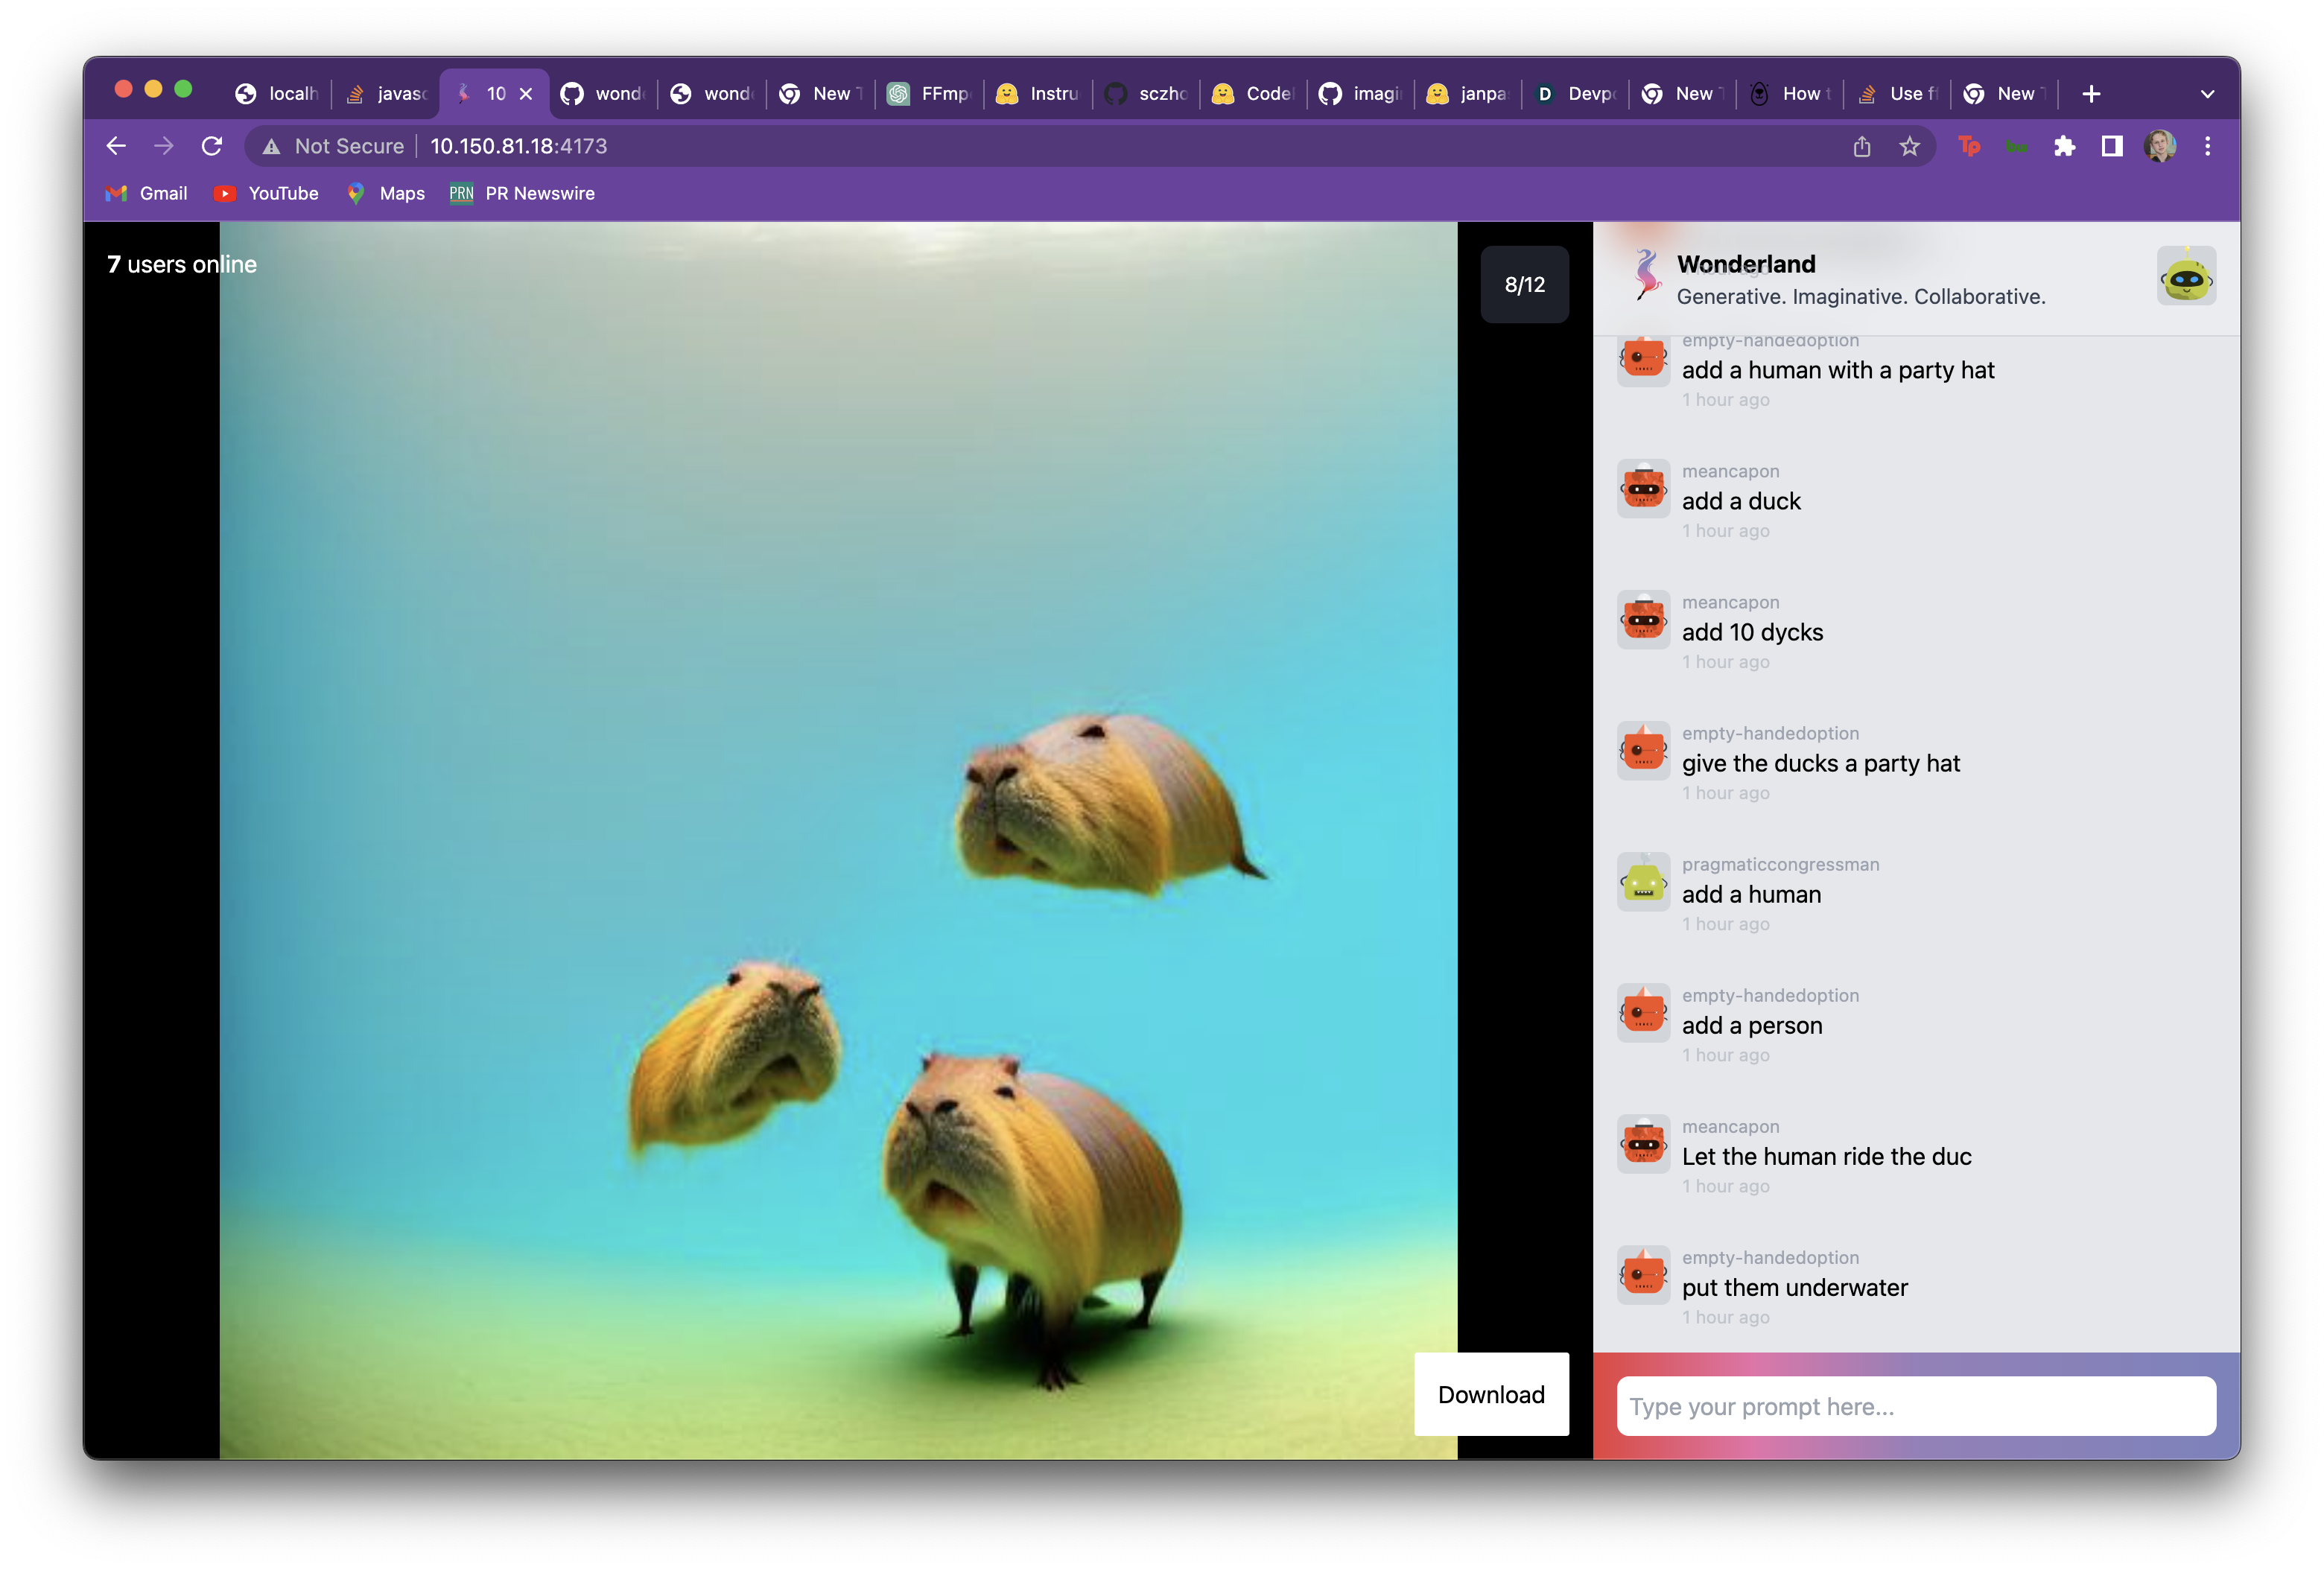Toggle the browser side panel icon
Screen dimensions: 2324x1570
(2111, 147)
